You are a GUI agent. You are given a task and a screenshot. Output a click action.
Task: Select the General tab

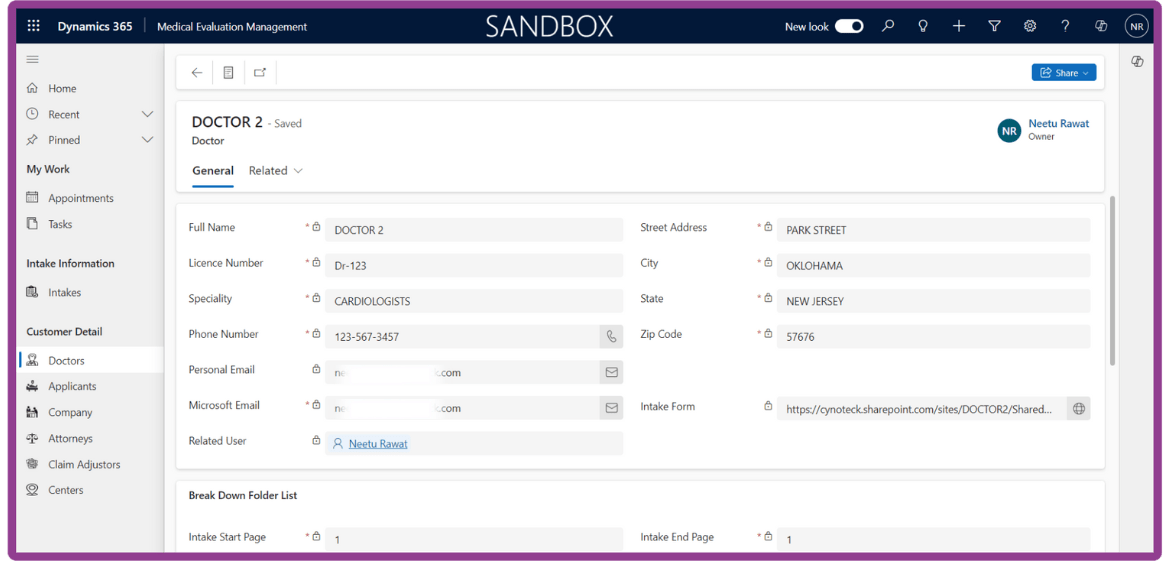tap(213, 171)
